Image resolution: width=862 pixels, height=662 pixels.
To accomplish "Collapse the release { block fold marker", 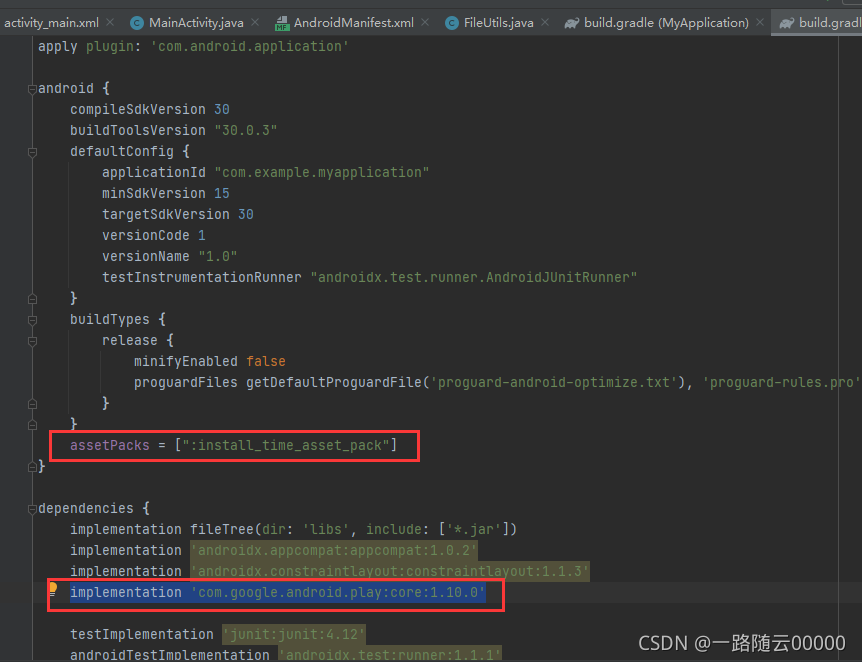I will coord(32,341).
